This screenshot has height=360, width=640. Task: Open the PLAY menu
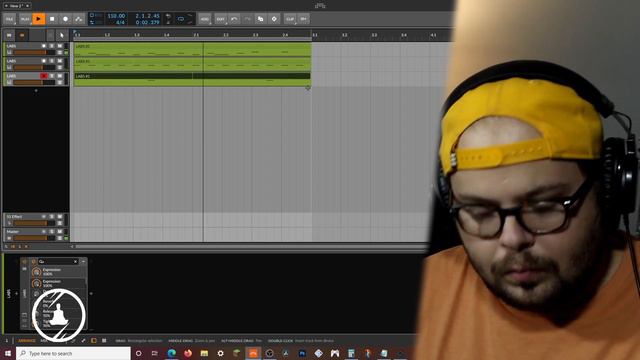(24, 19)
